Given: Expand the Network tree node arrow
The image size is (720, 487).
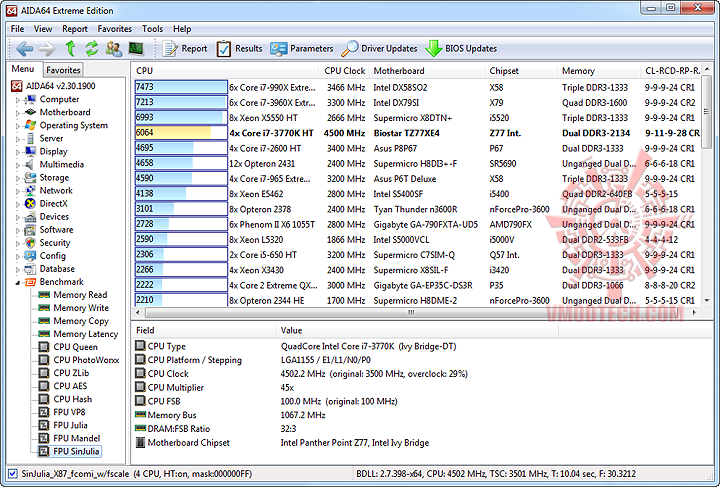Looking at the screenshot, I should [x=18, y=191].
